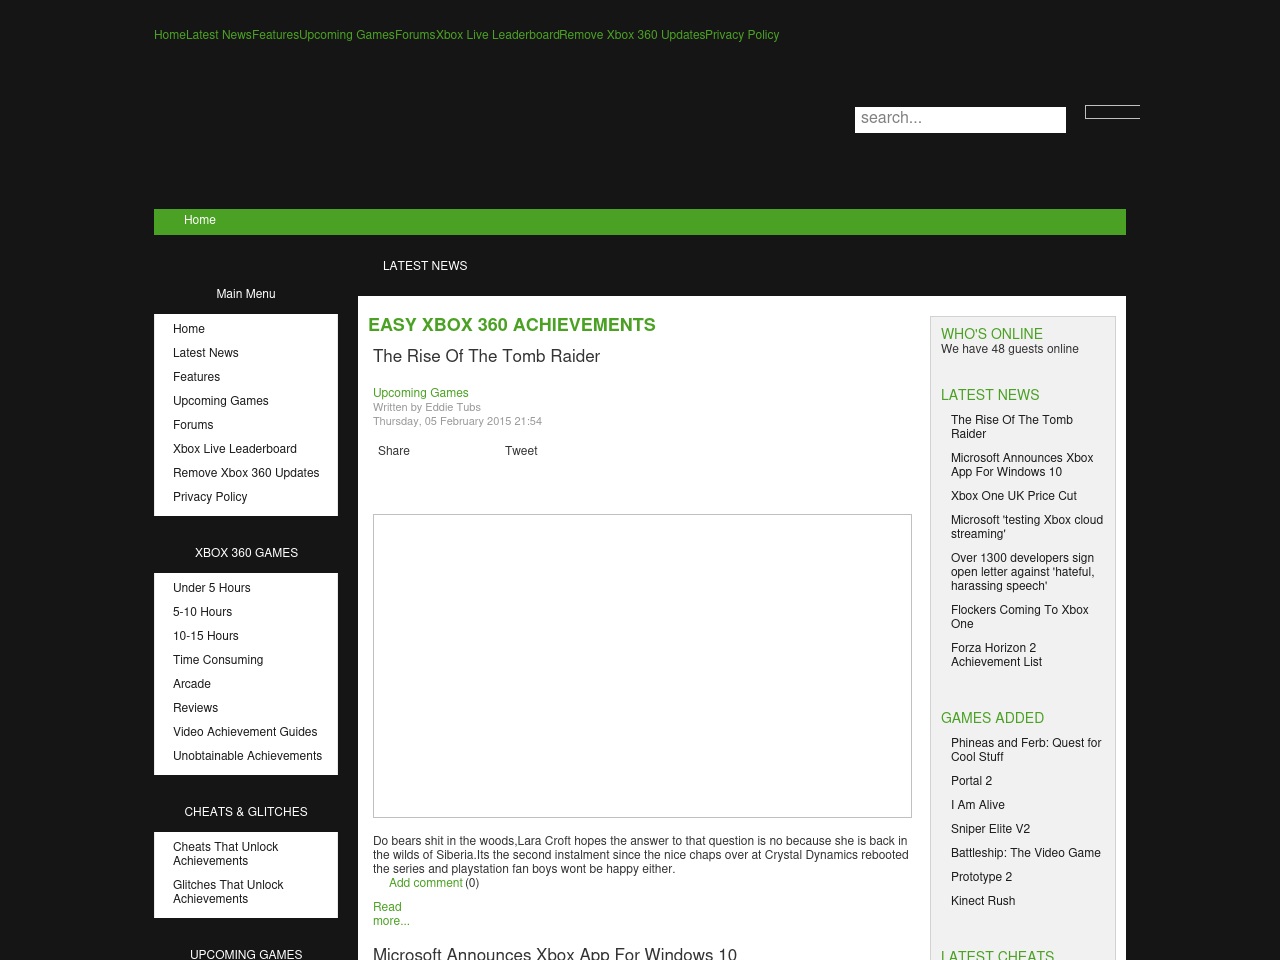The image size is (1280, 960).
Task: Click the Share button
Action: point(394,451)
